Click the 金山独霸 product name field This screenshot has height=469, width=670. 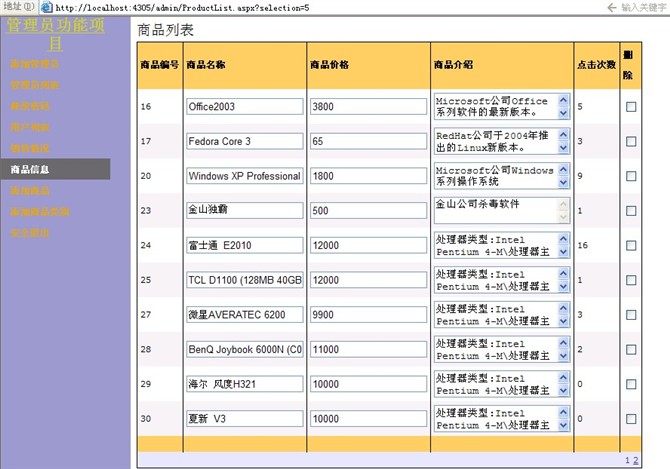245,211
